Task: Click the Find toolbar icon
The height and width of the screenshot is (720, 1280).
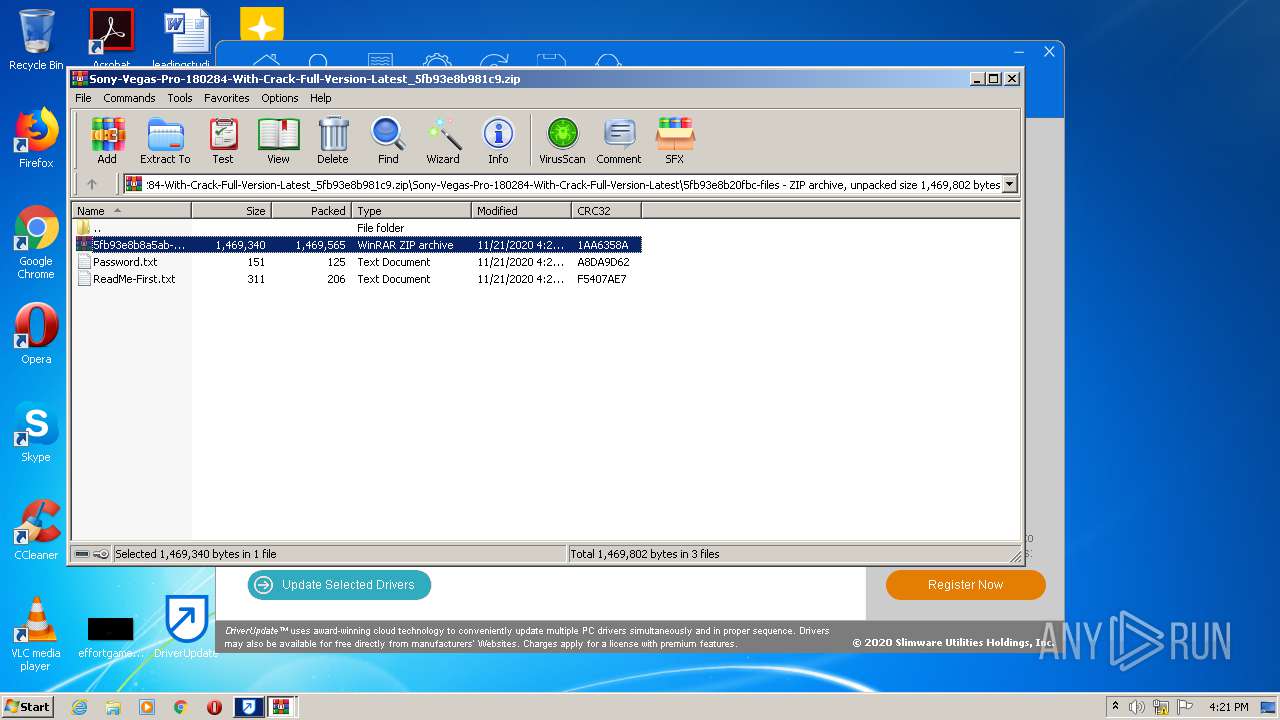Action: pyautogui.click(x=388, y=140)
